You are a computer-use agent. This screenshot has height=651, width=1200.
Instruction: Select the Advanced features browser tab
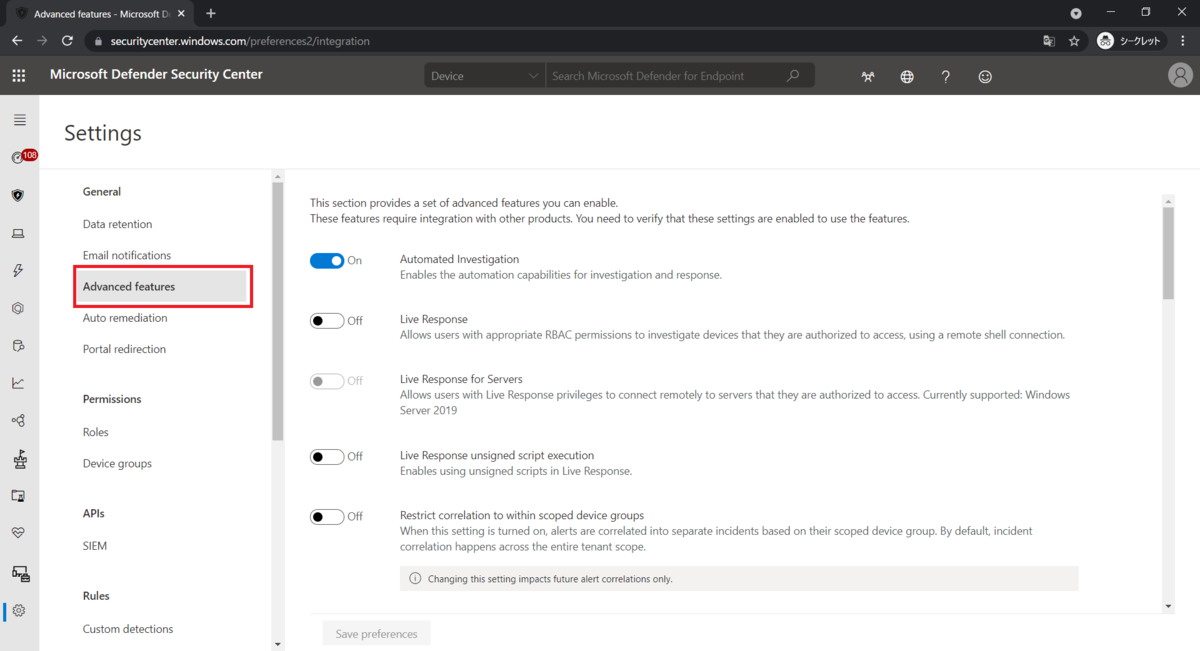(x=100, y=14)
